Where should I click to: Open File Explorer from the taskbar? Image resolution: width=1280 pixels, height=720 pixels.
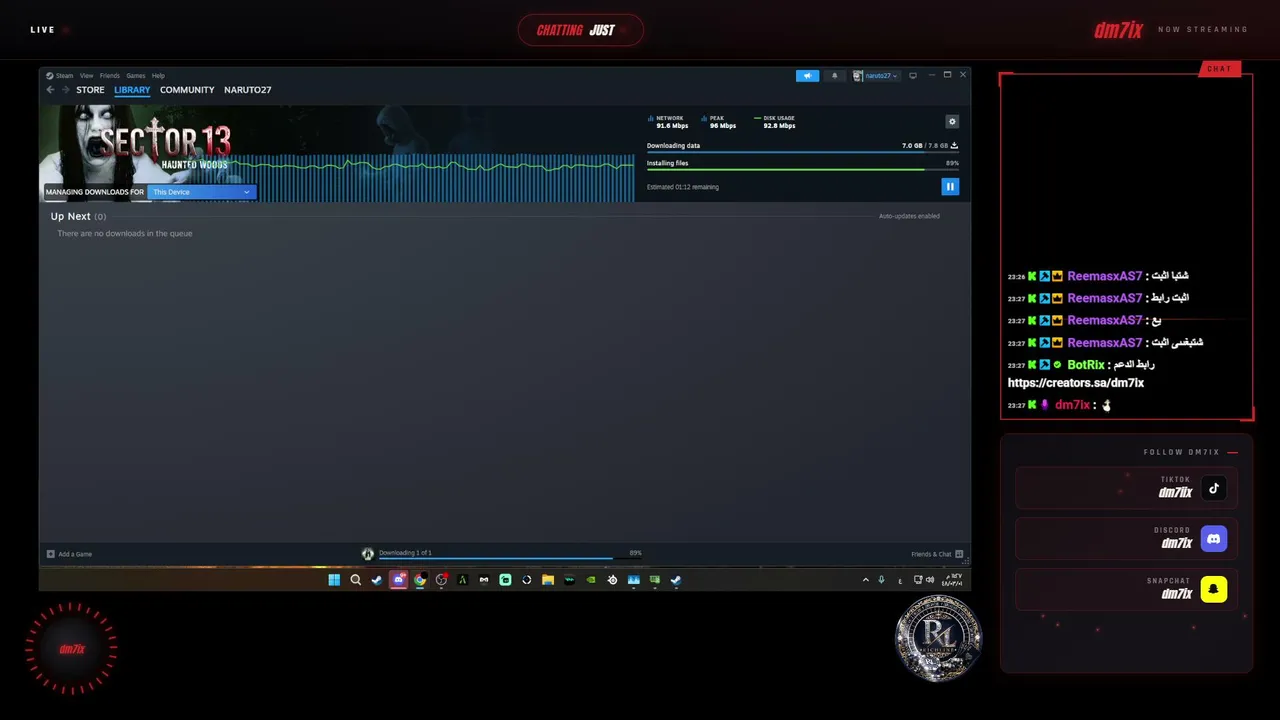[x=548, y=580]
